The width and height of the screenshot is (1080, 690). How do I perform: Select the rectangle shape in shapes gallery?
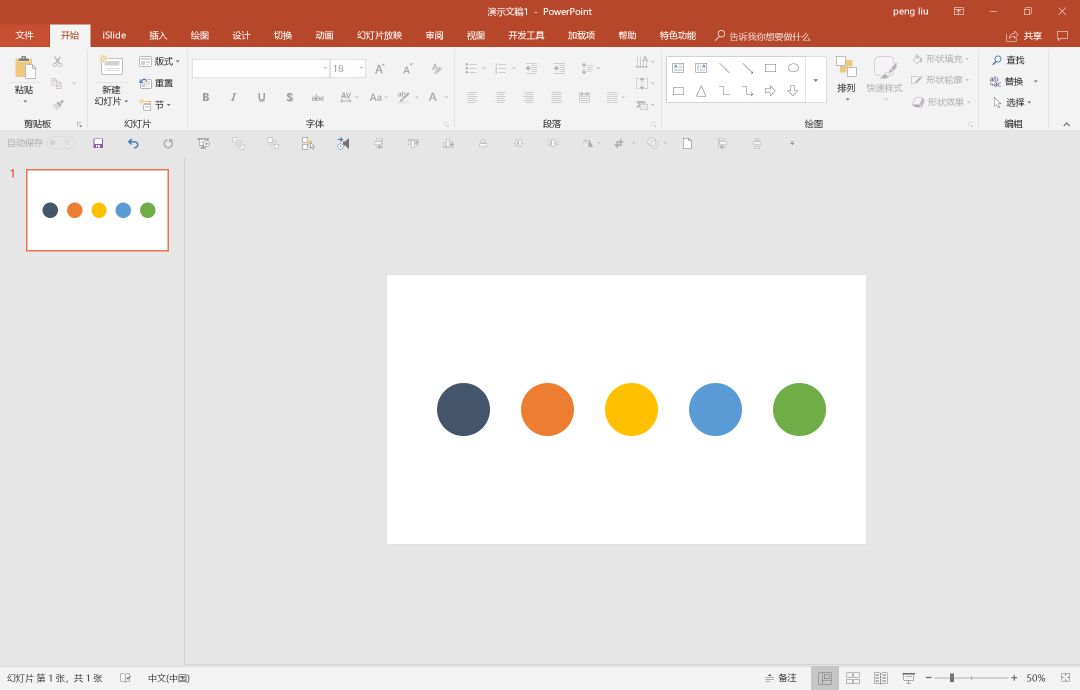coord(770,68)
